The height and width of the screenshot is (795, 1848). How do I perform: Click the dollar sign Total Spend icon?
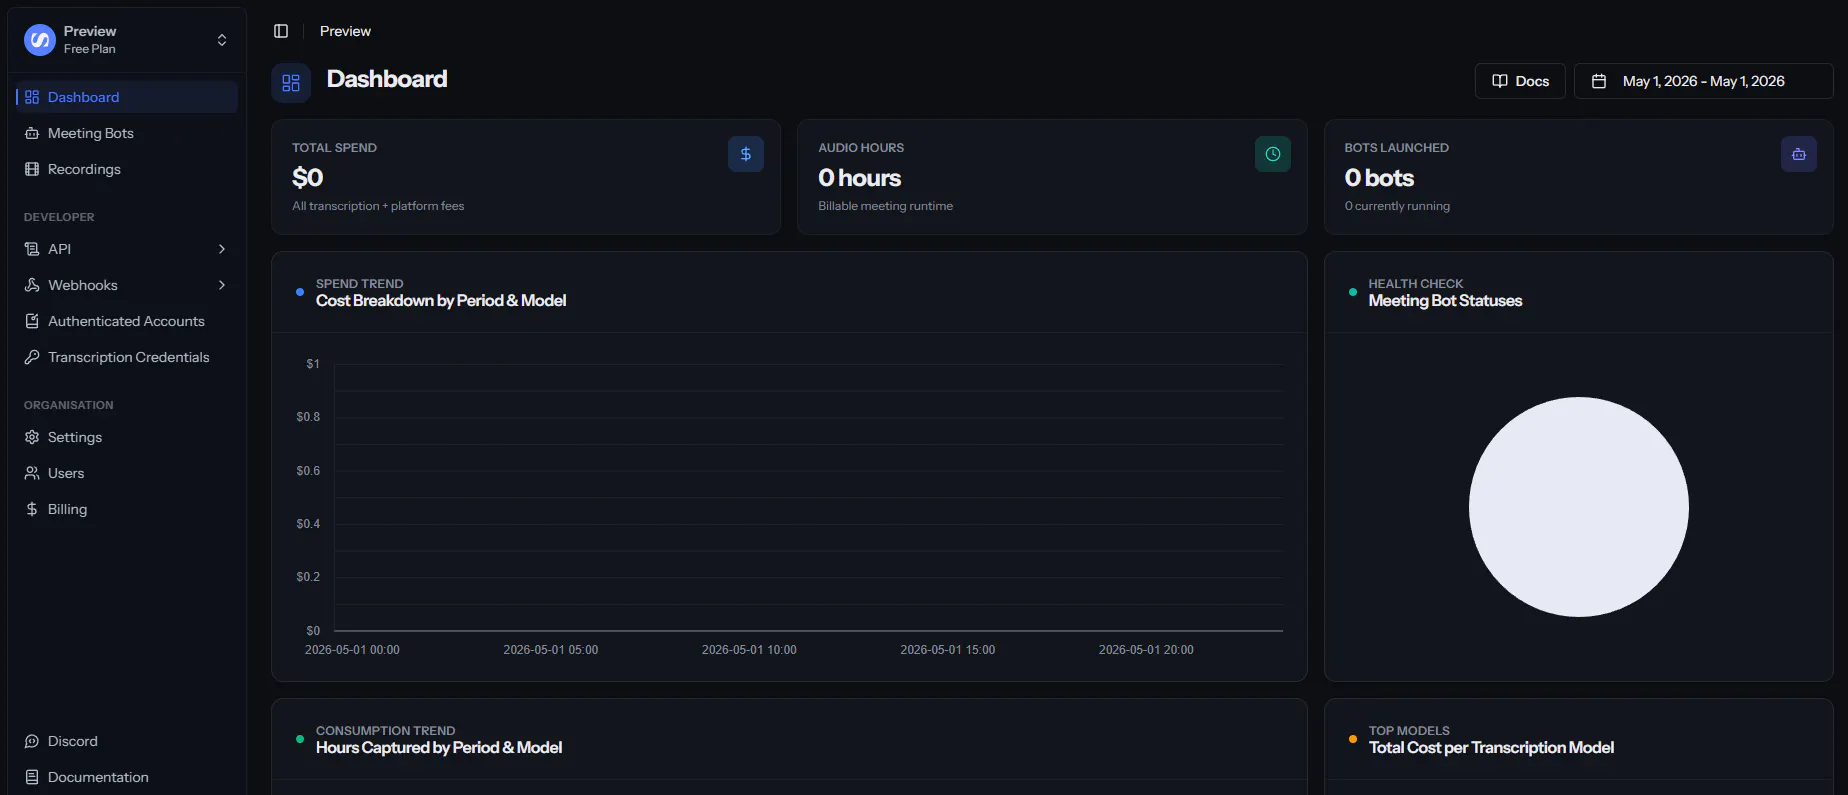[746, 154]
